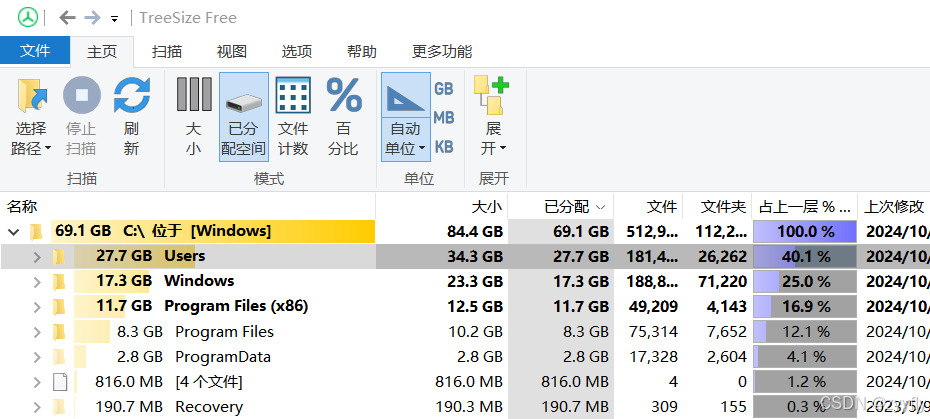Click the 12.1 % percentage cell
The image size is (930, 419).
coord(805,332)
